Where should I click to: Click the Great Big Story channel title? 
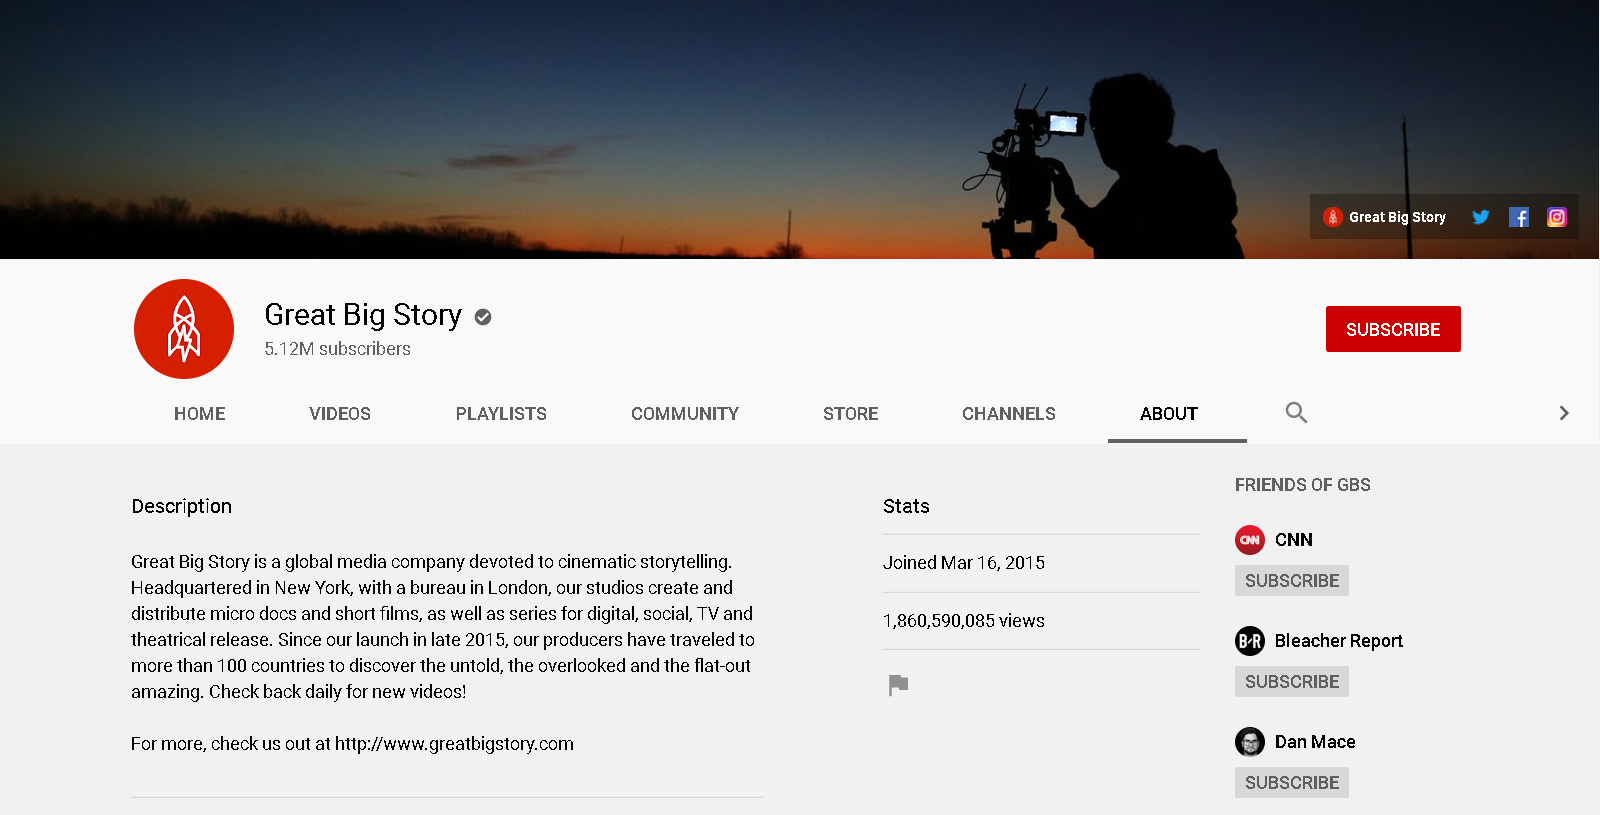point(363,315)
